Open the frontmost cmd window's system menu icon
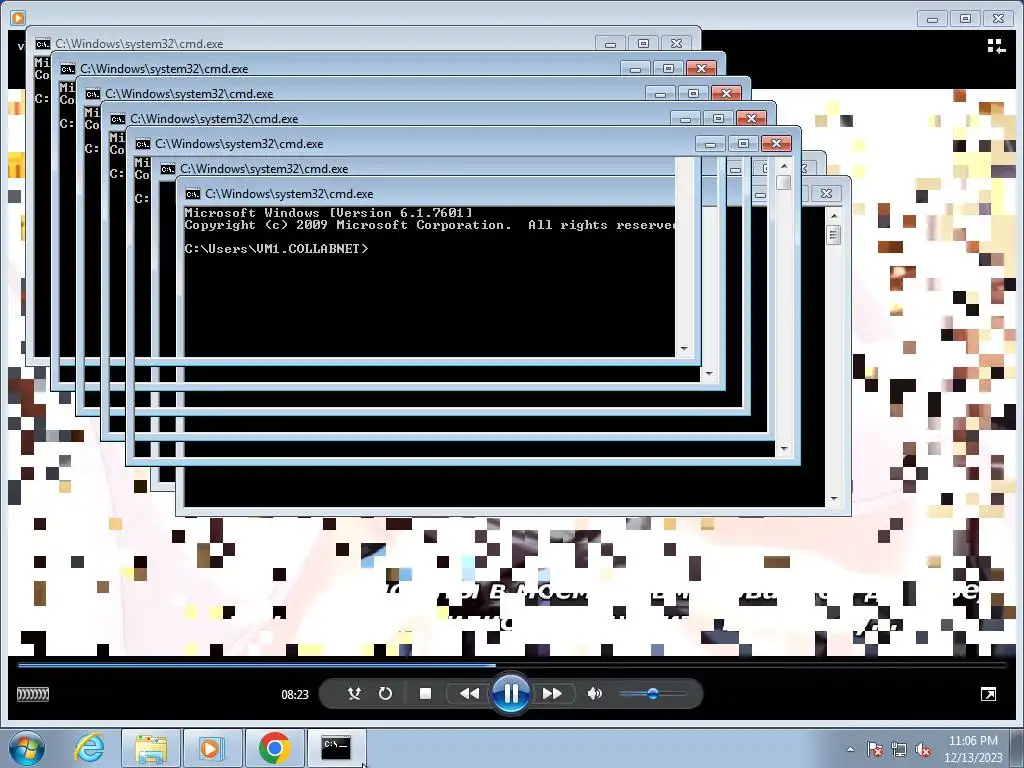 (x=192, y=194)
